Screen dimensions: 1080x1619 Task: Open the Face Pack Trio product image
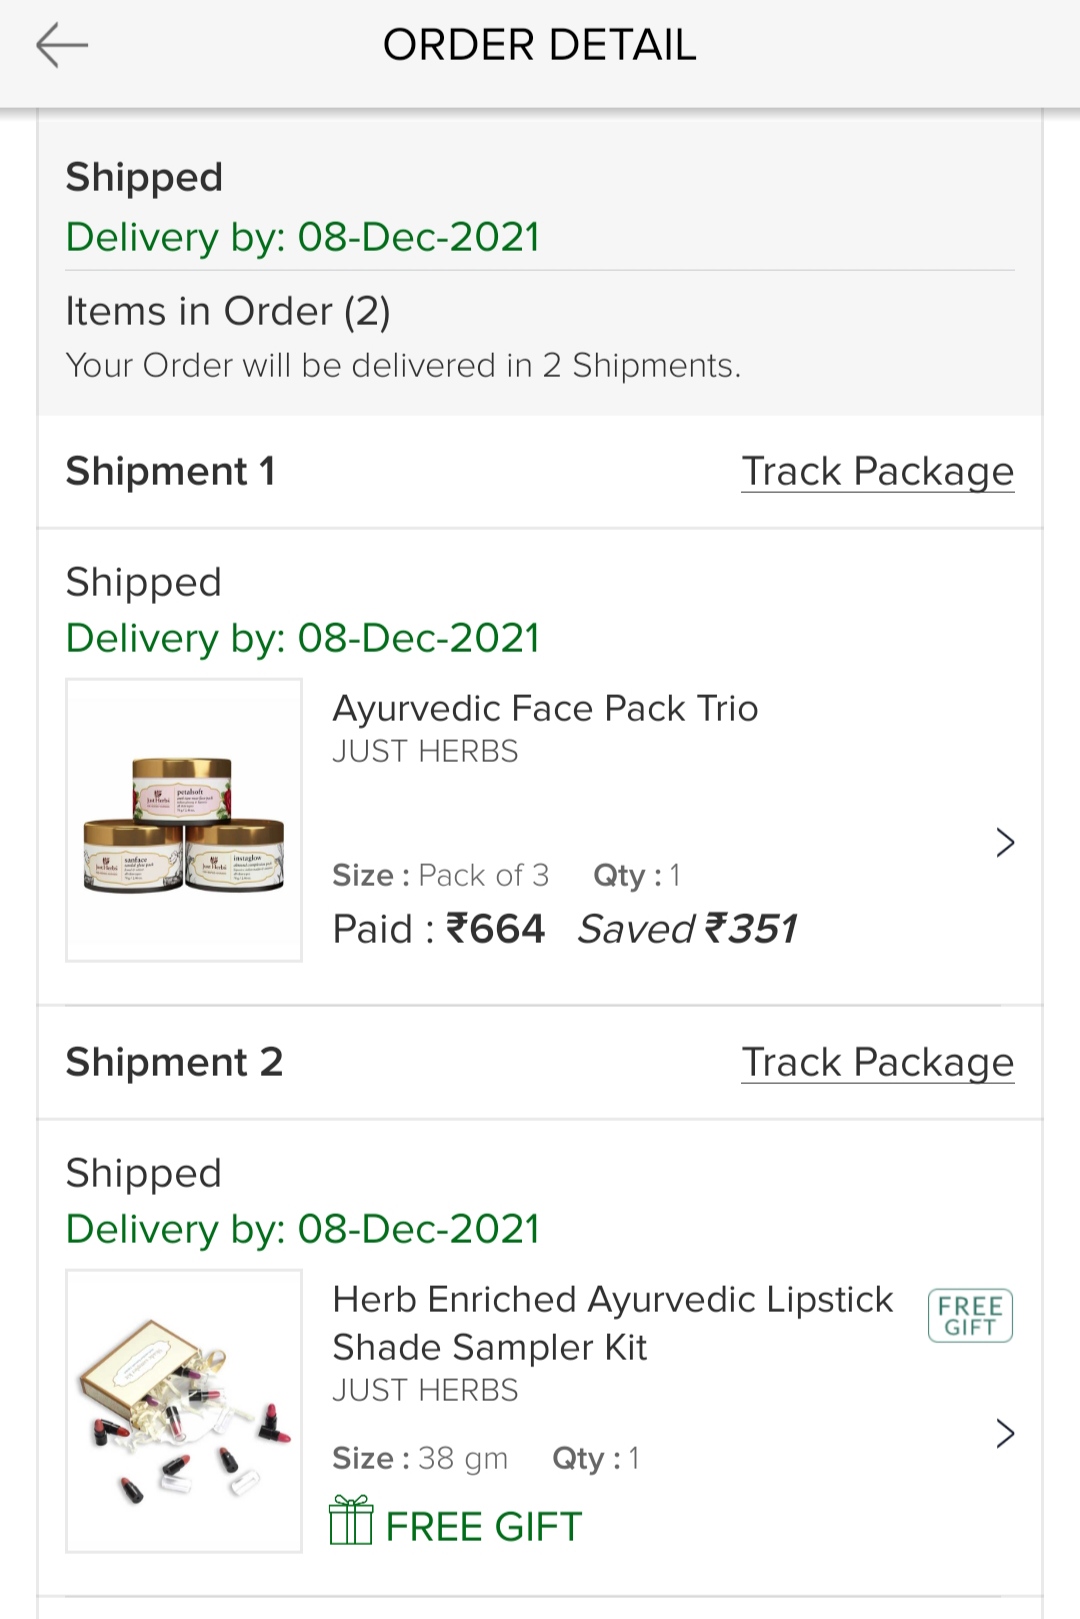(x=184, y=820)
